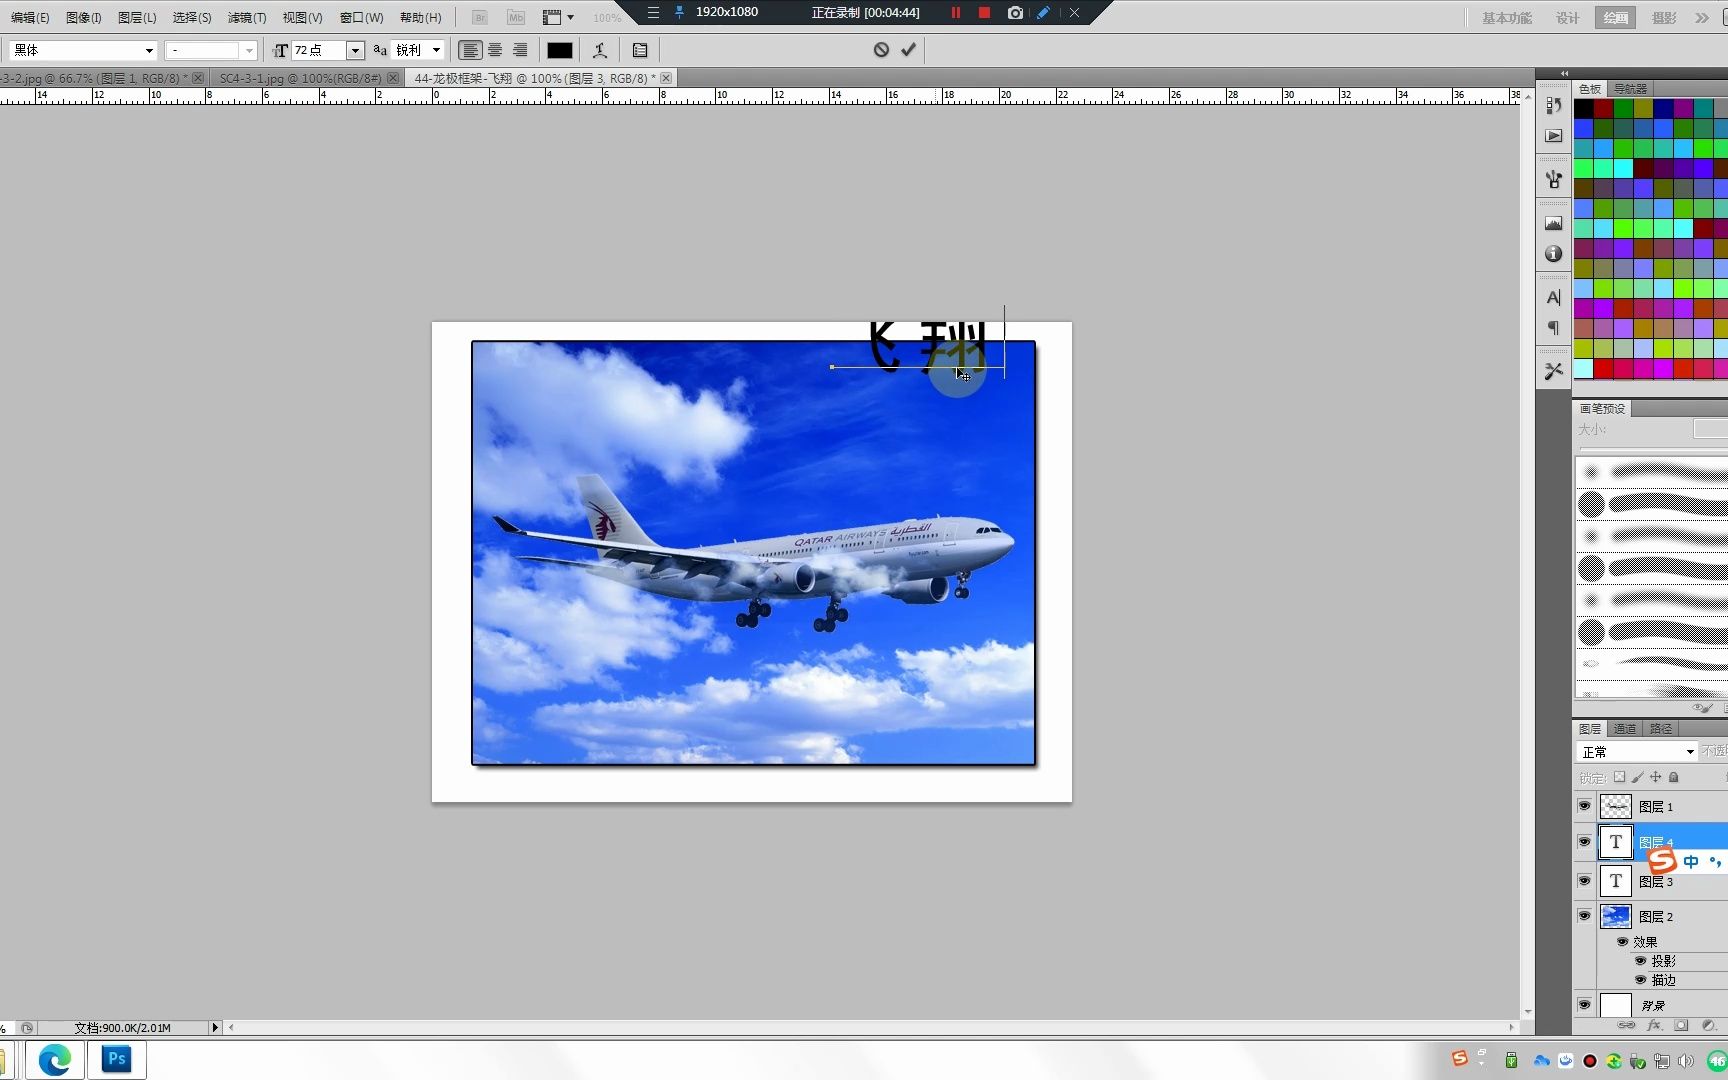The image size is (1728, 1080).
Task: Collapse the panel dock with double arrow
Action: click(1565, 73)
